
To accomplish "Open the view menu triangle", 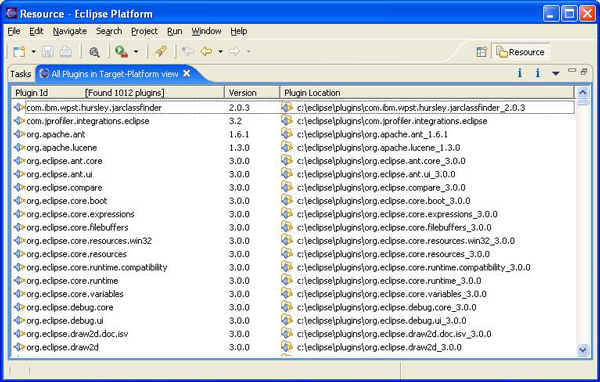I will (556, 73).
